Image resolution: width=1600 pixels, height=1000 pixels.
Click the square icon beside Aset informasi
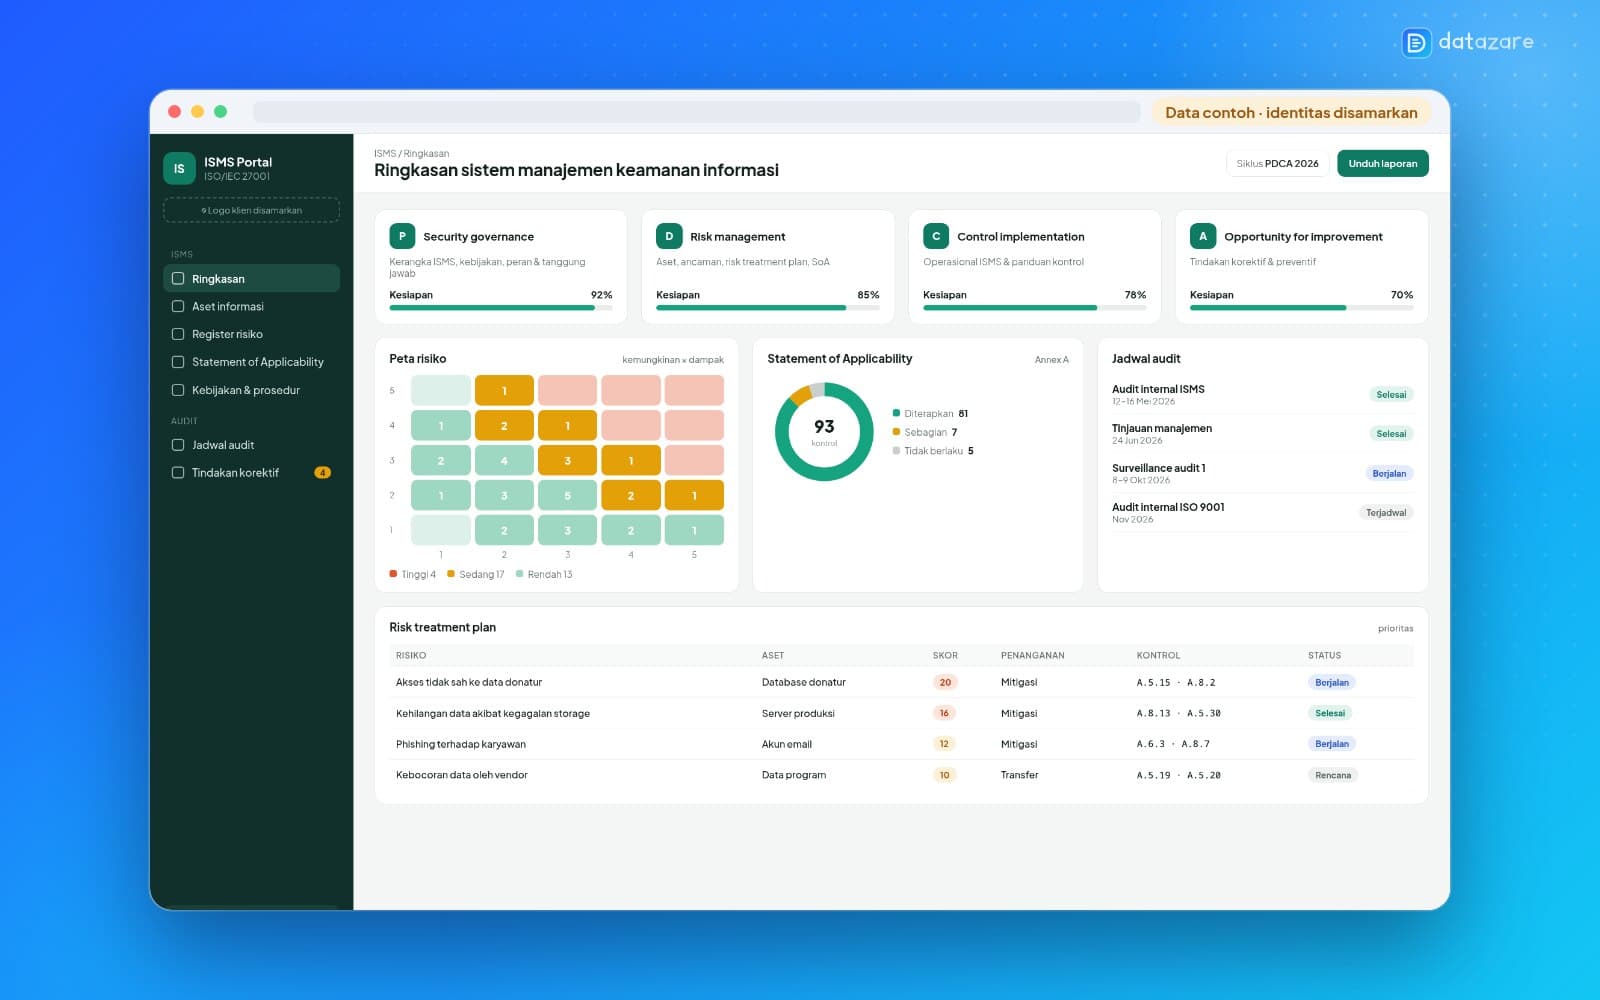pos(178,307)
